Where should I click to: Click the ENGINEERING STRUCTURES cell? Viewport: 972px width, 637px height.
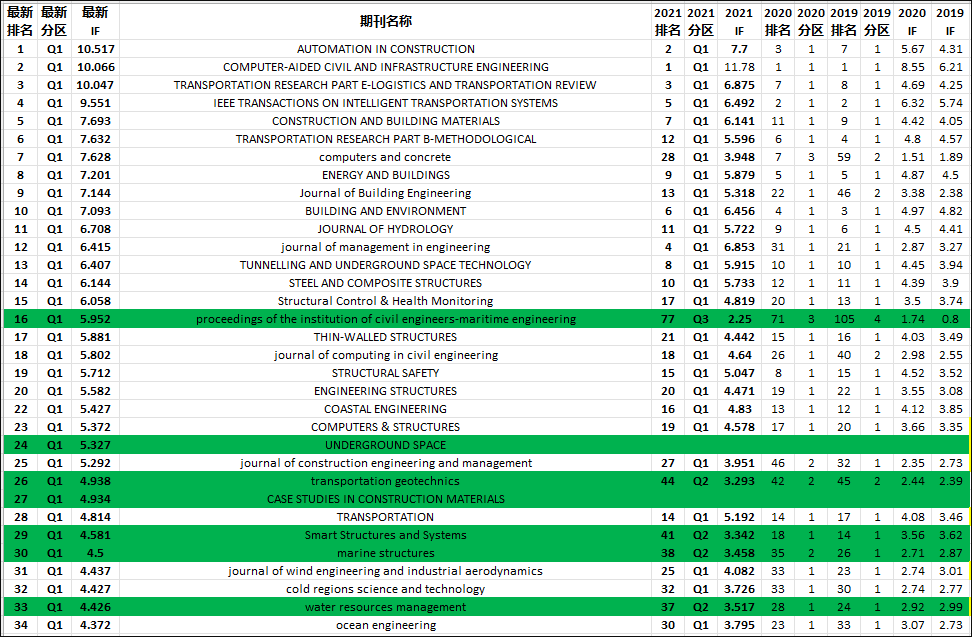coord(386,391)
